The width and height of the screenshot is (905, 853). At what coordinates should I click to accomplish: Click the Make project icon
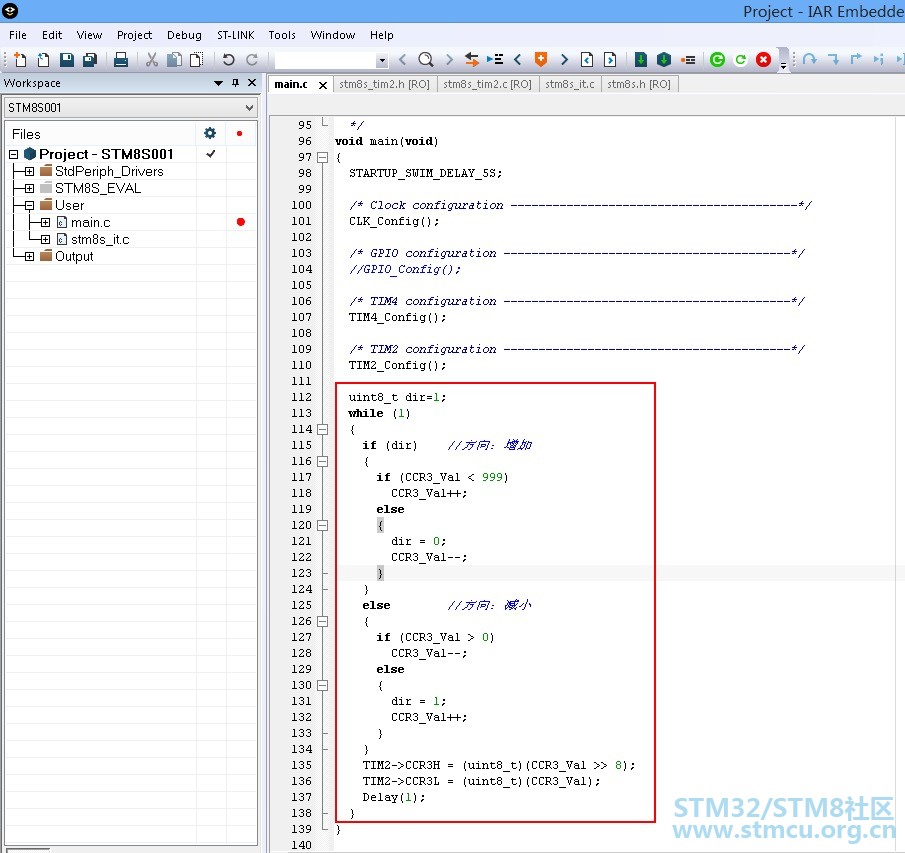(x=664, y=59)
